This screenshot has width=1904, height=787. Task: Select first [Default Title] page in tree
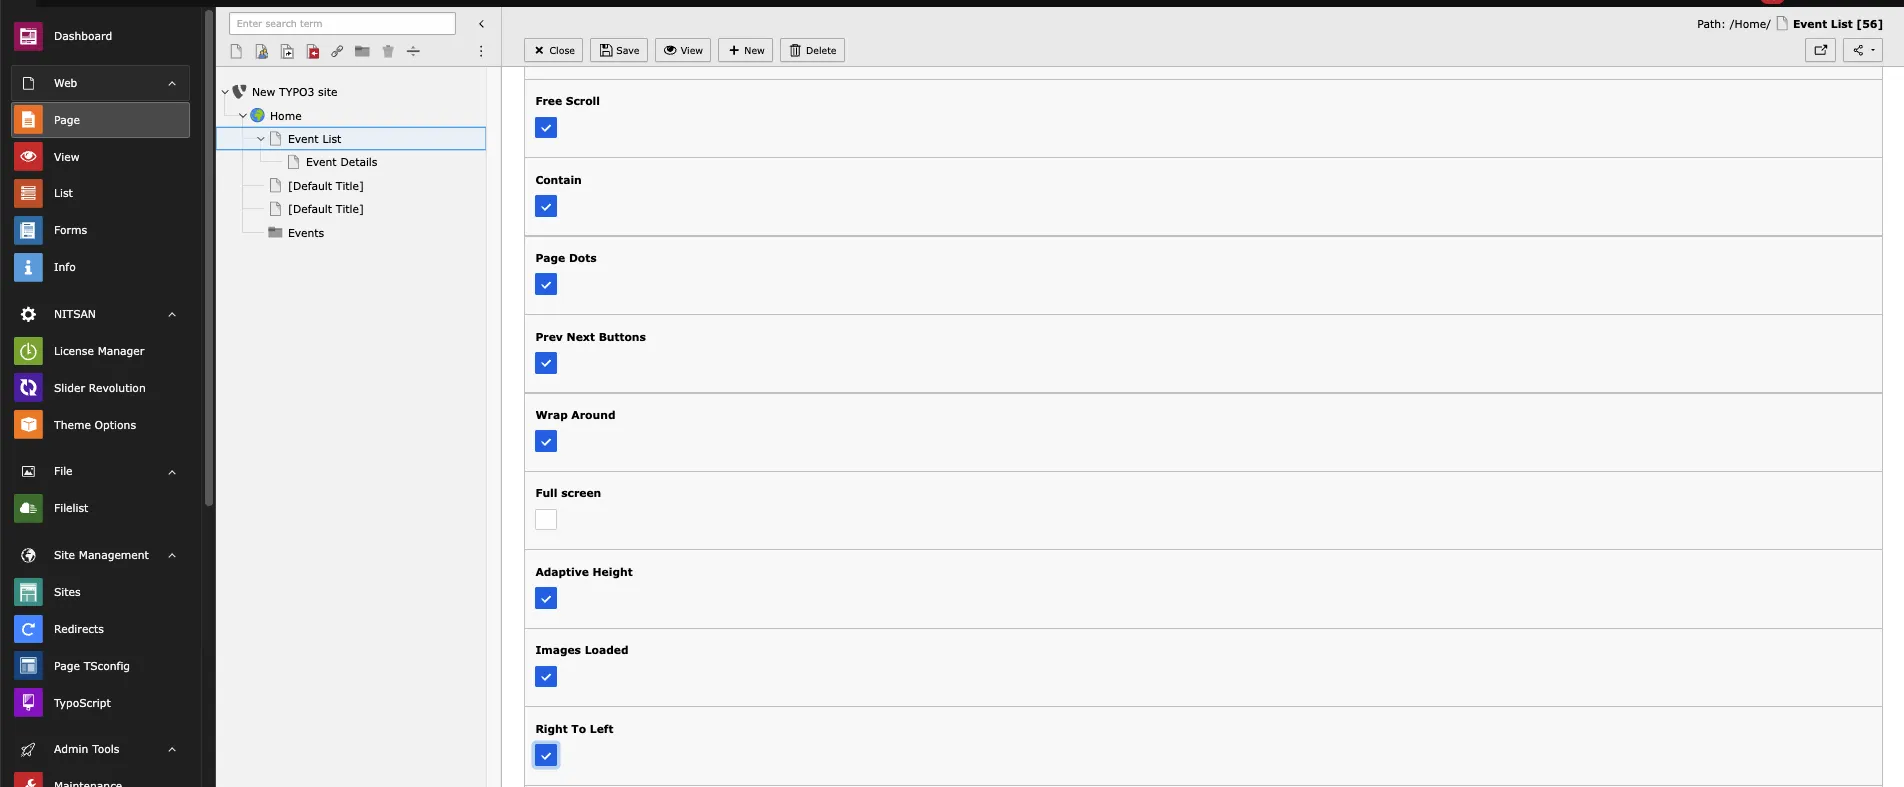click(x=325, y=186)
